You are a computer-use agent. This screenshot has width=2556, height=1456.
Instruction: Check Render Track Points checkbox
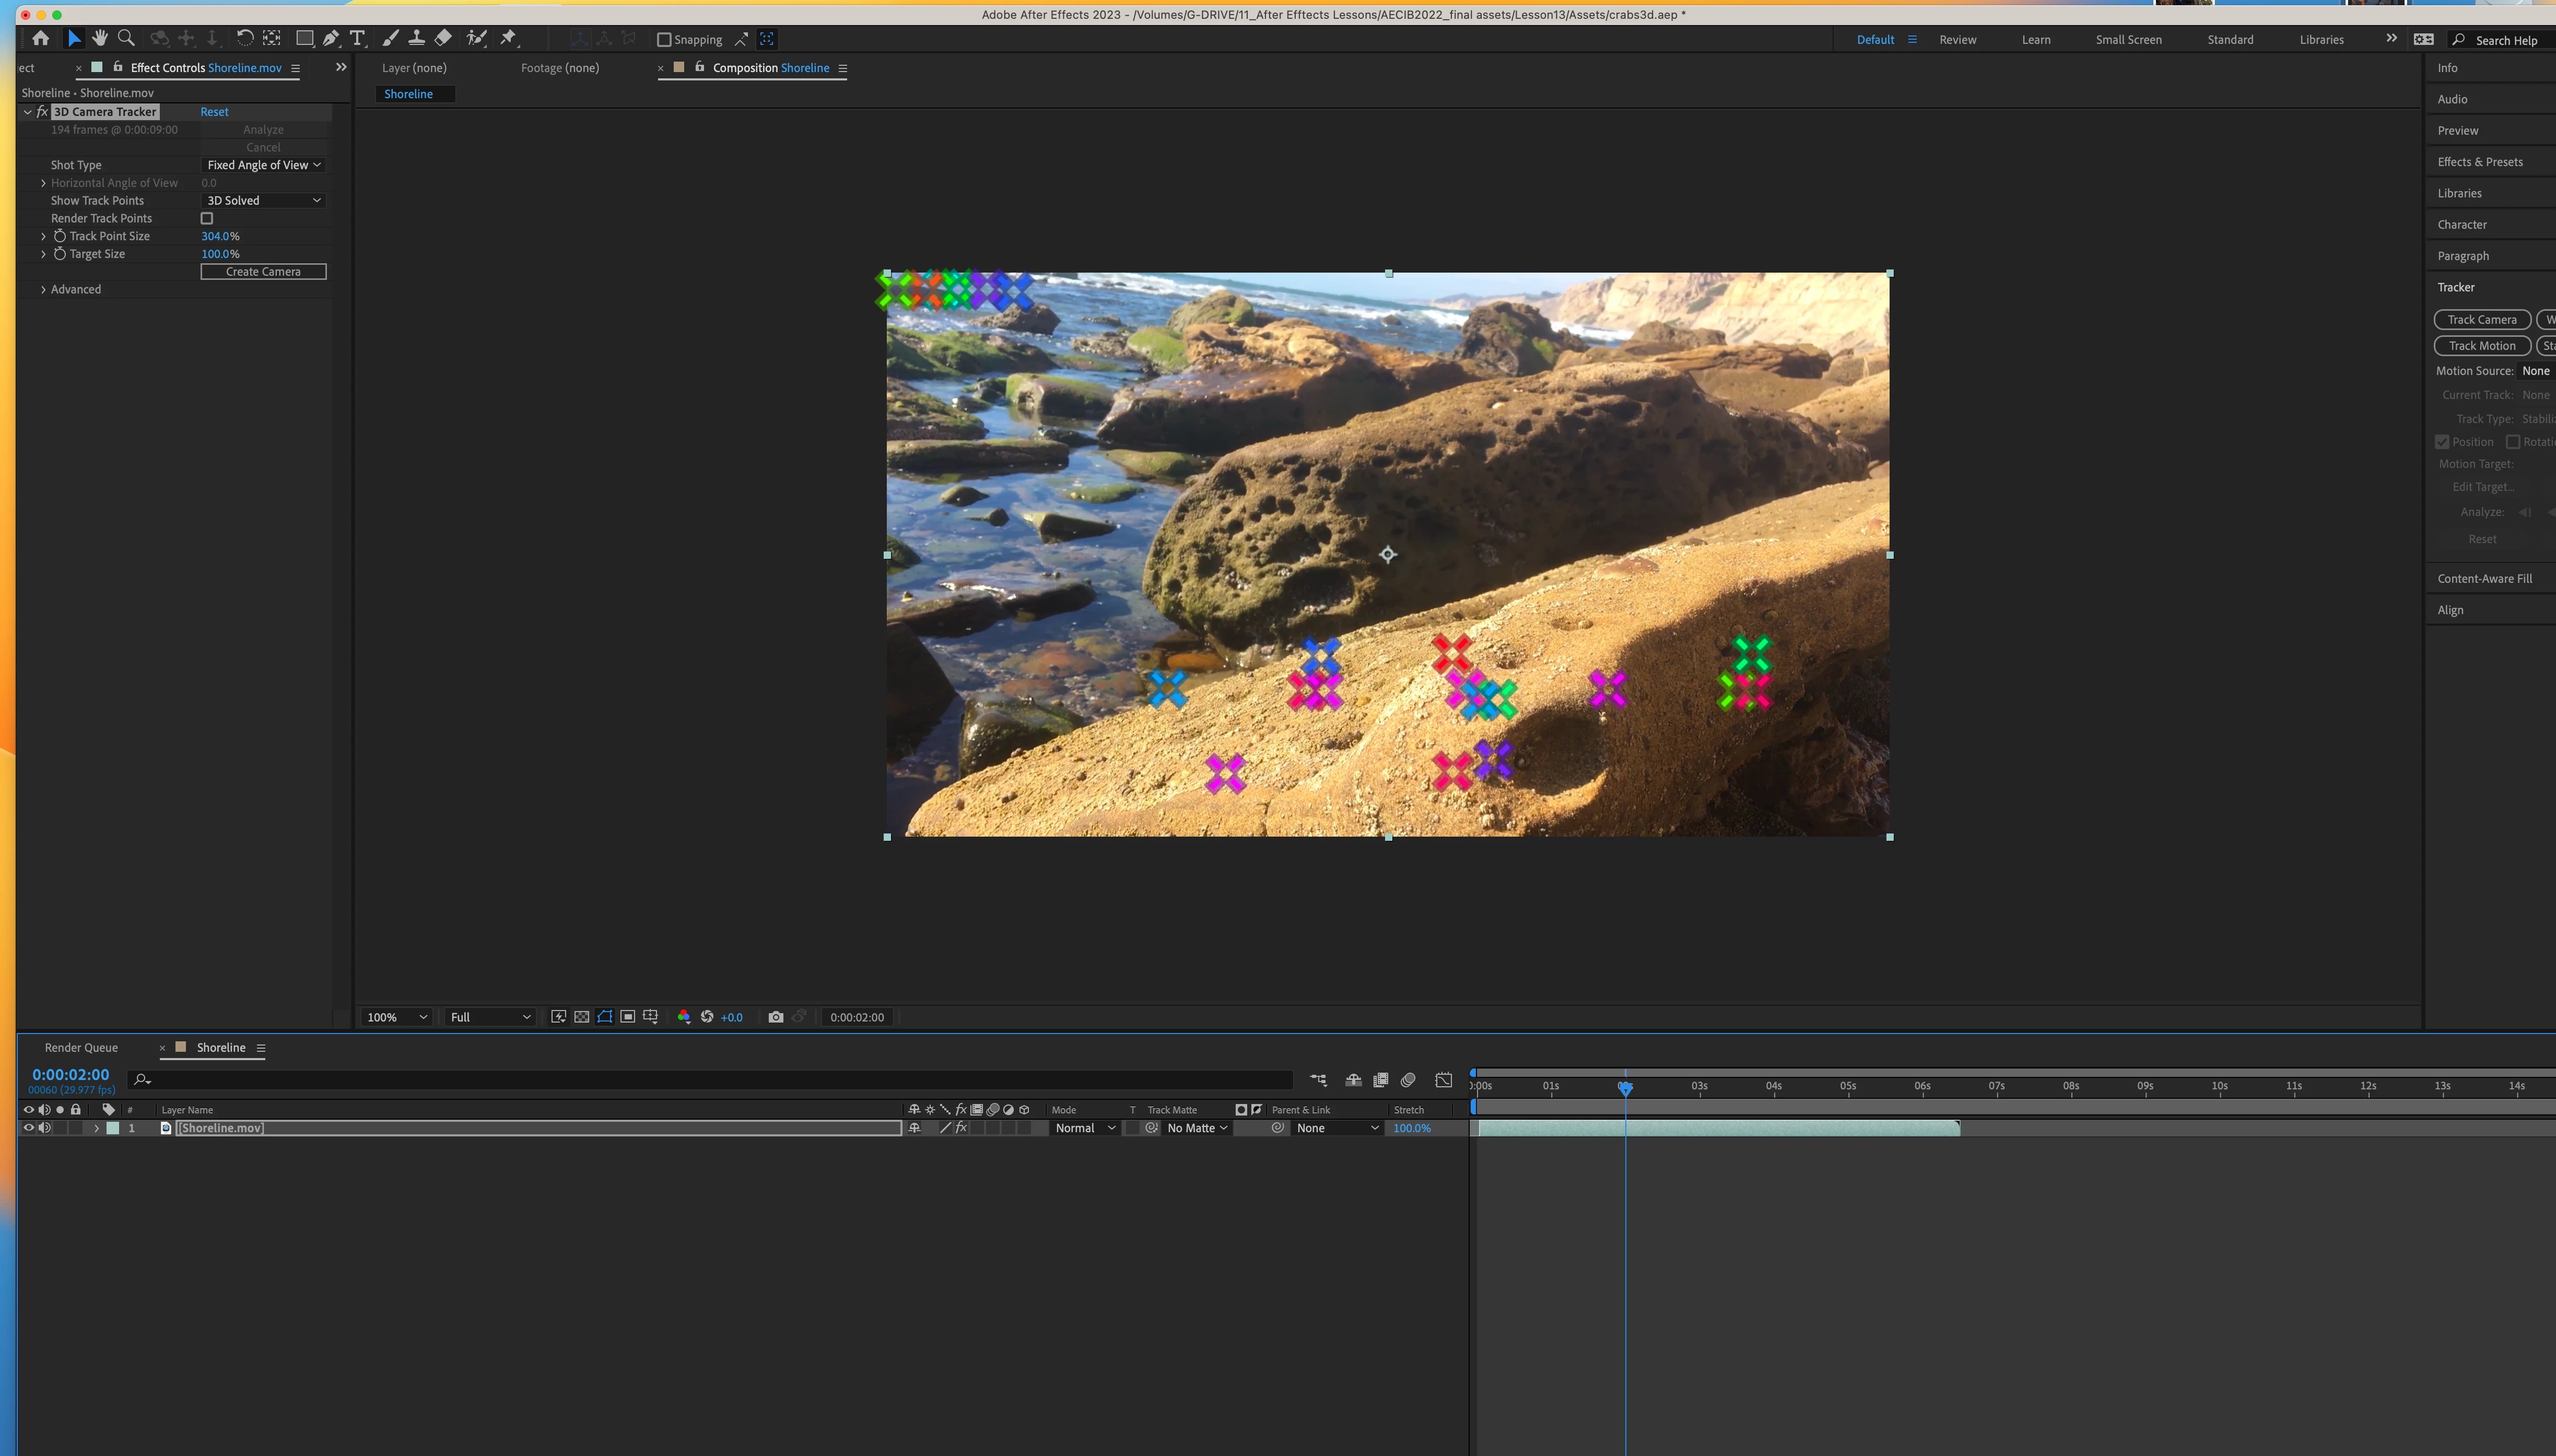pos(207,218)
